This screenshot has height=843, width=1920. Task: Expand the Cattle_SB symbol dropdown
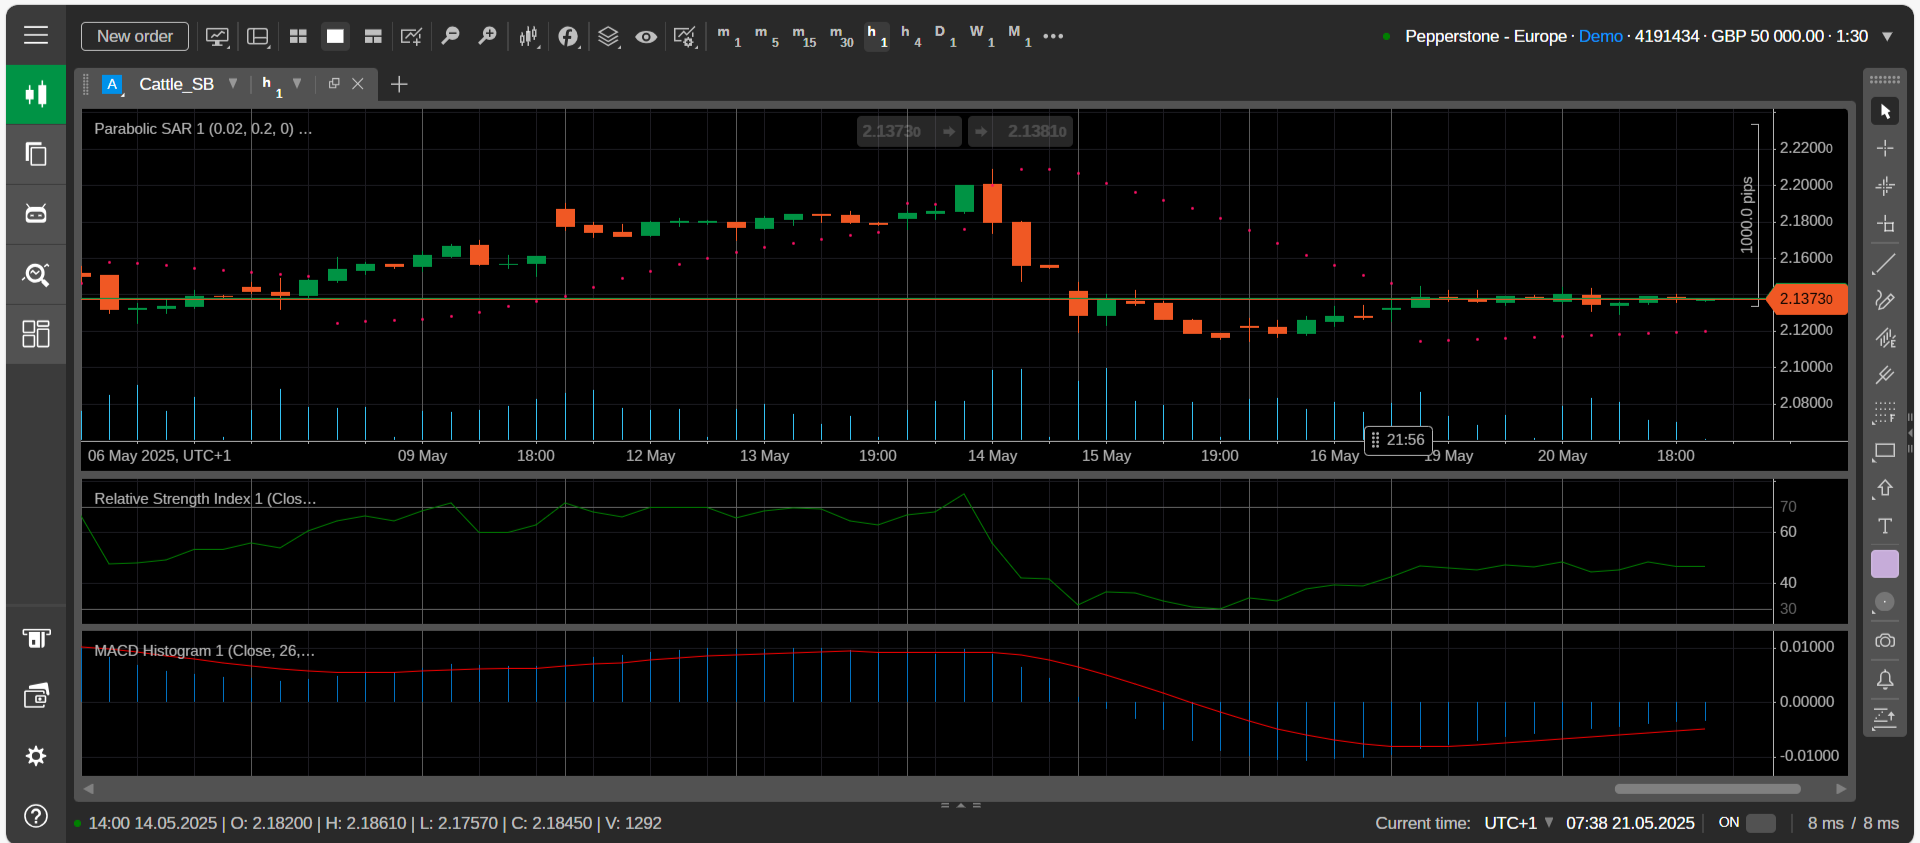tap(233, 83)
